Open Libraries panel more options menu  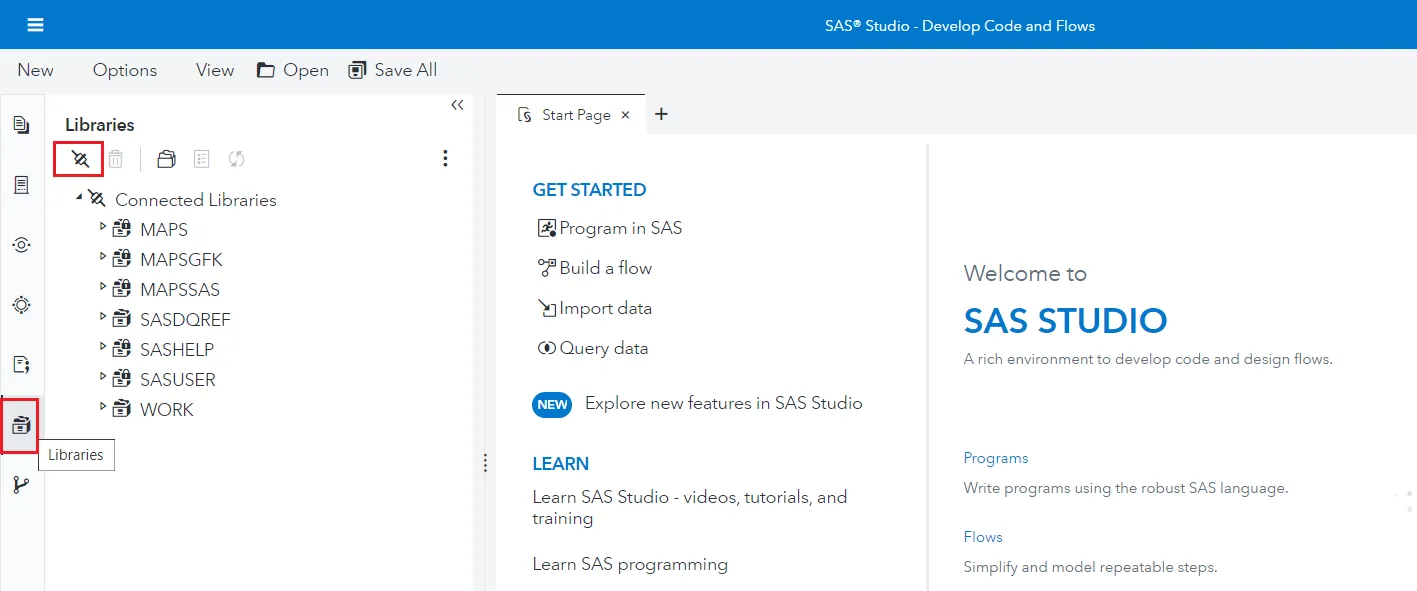point(445,159)
